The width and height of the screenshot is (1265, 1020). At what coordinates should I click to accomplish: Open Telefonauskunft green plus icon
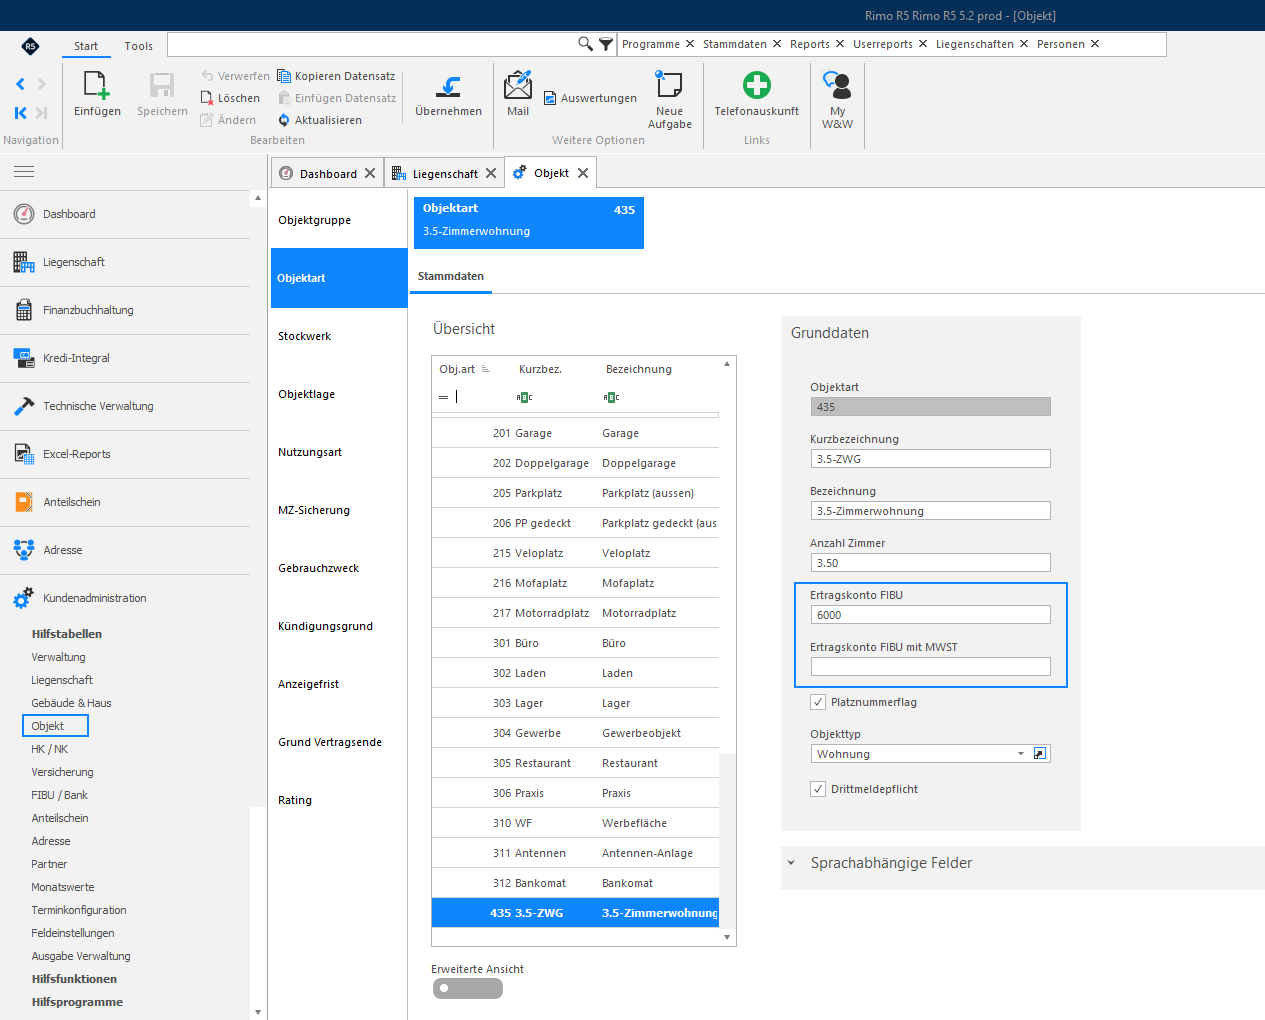coord(757,85)
